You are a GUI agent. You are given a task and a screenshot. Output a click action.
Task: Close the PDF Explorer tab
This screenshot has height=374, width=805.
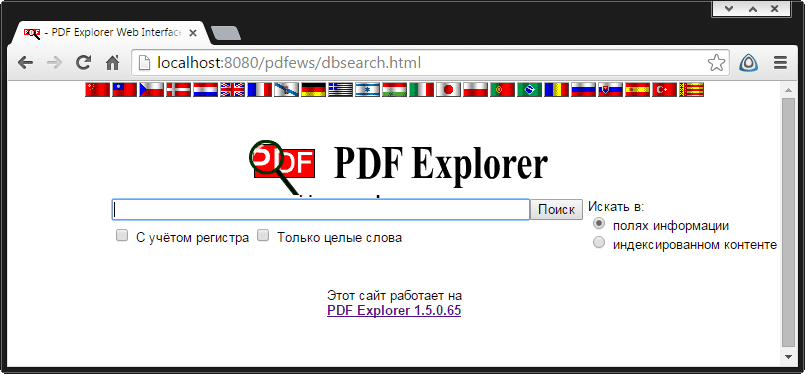(193, 33)
